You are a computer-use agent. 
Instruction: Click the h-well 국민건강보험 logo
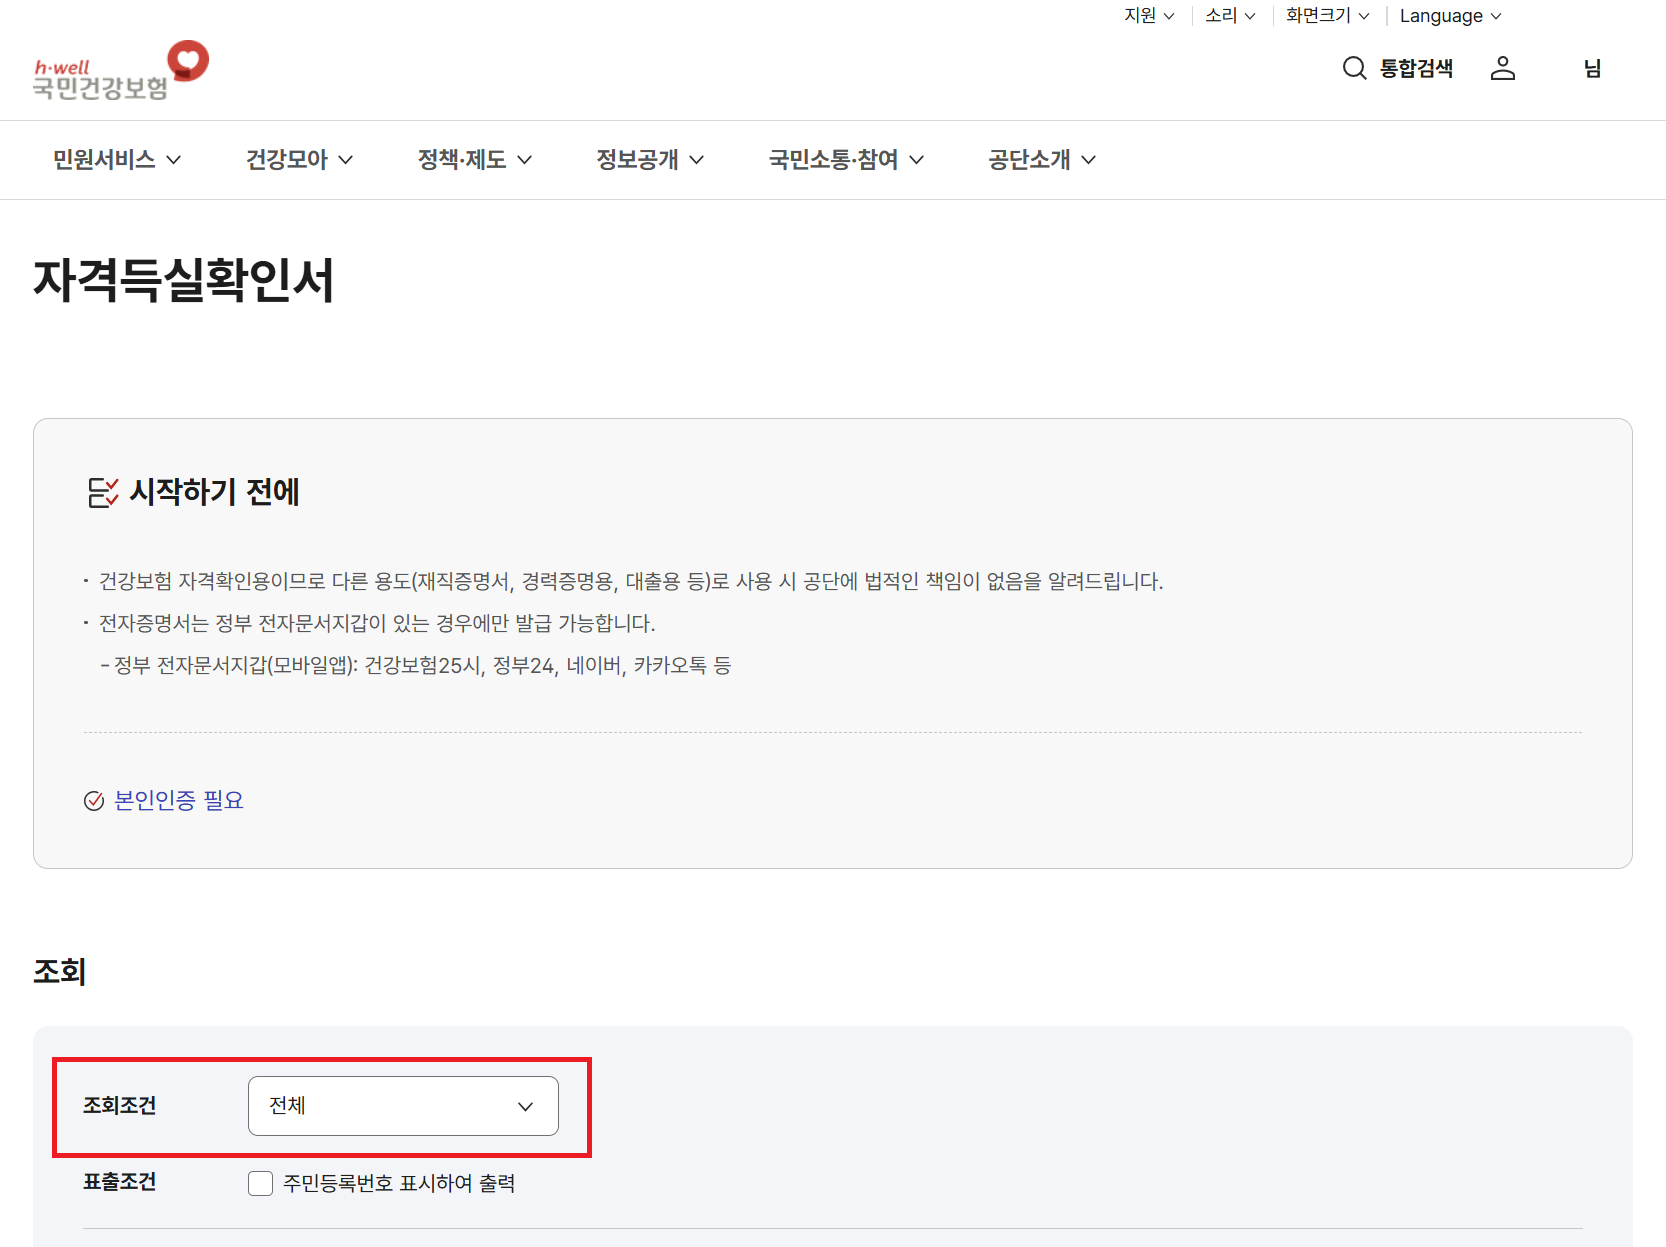point(121,71)
